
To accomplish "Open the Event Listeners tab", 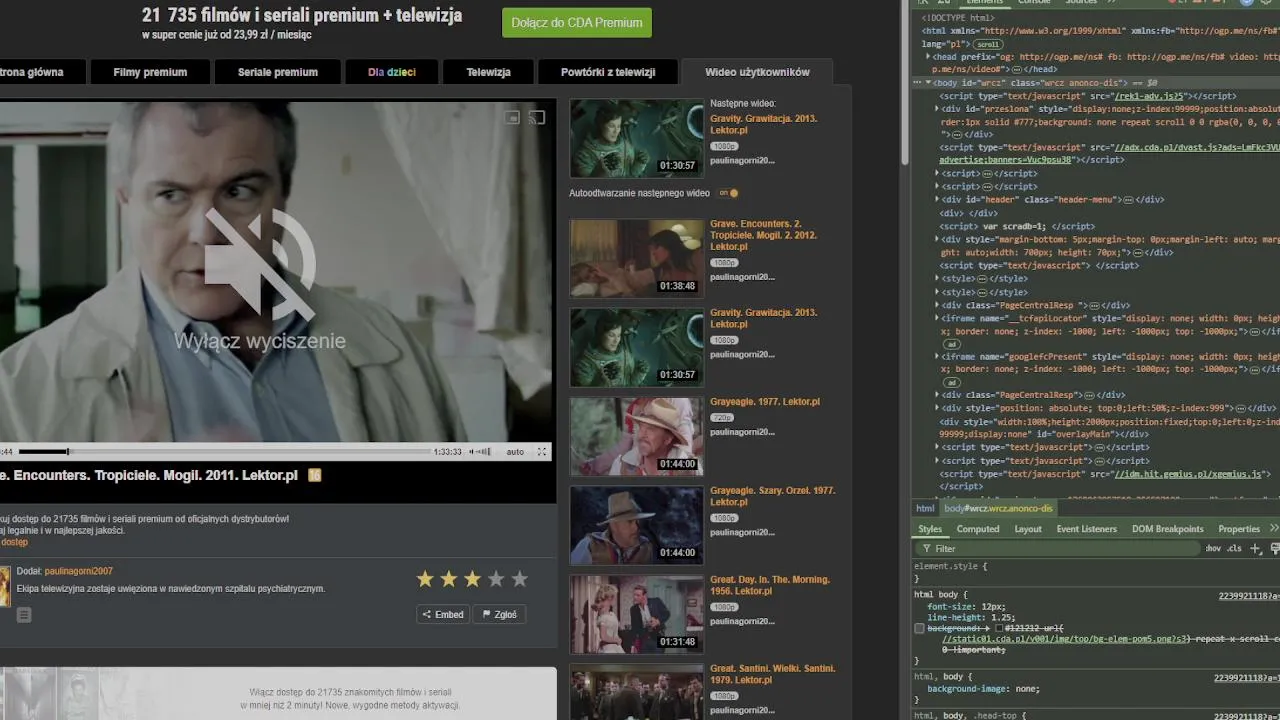I will 1087,529.
